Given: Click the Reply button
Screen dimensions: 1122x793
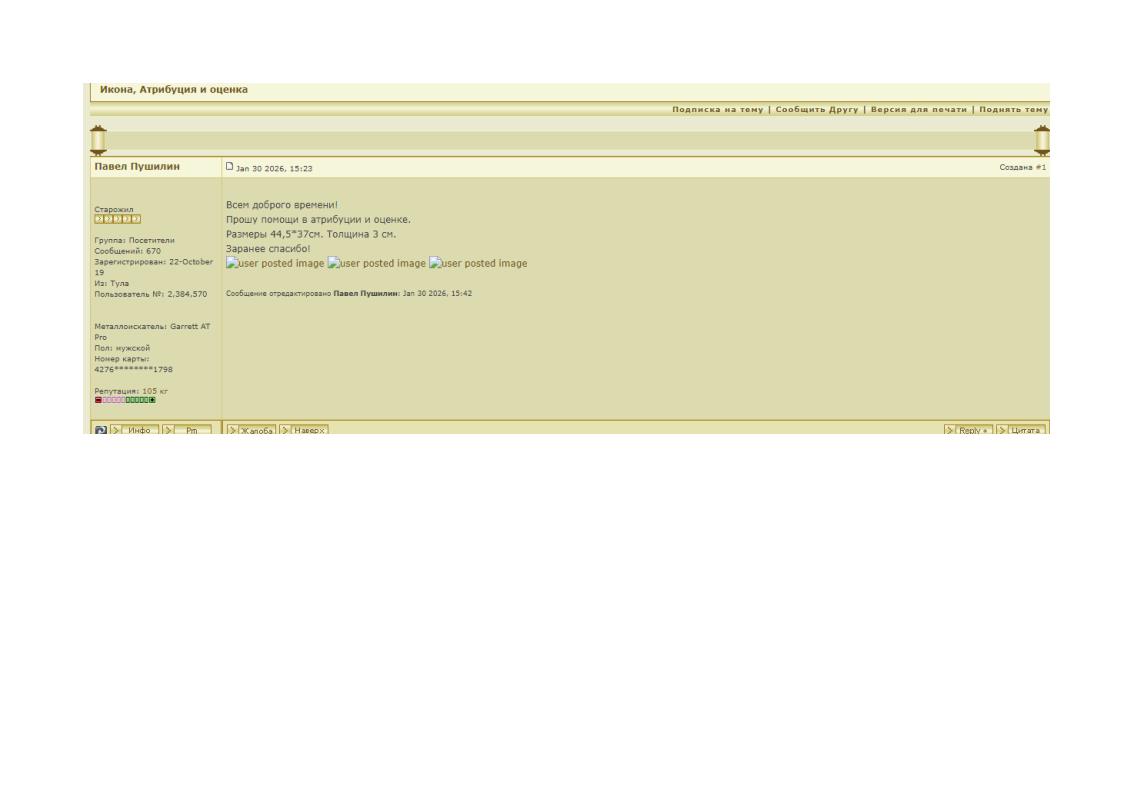Looking at the screenshot, I should tap(966, 430).
